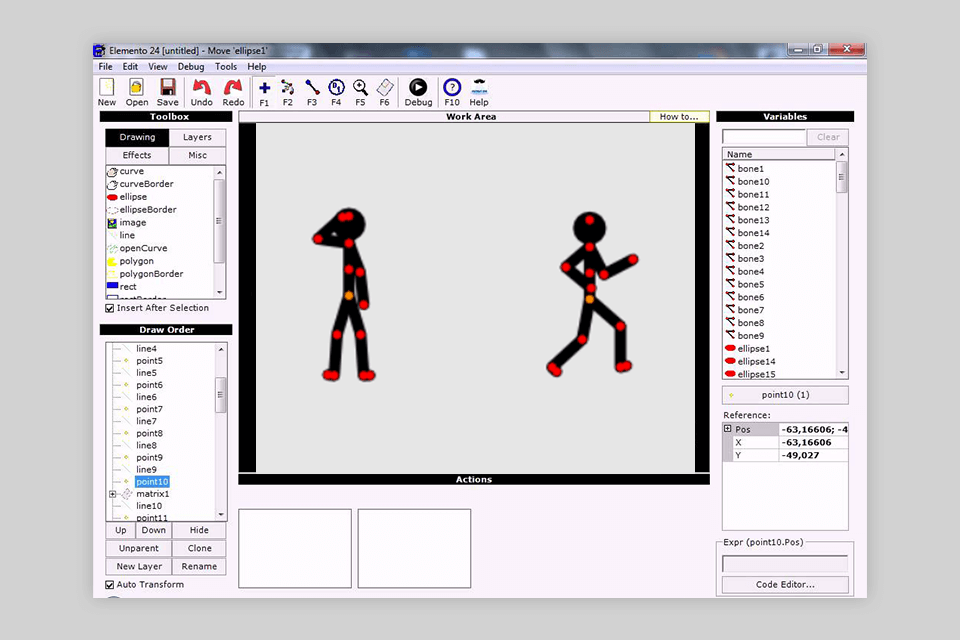Open the Code Editor
Viewport: 960px width, 640px height.
pos(784,584)
